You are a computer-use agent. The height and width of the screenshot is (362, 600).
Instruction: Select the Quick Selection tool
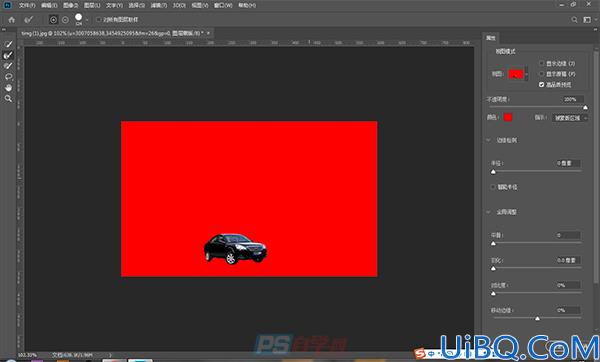pyautogui.click(x=8, y=44)
